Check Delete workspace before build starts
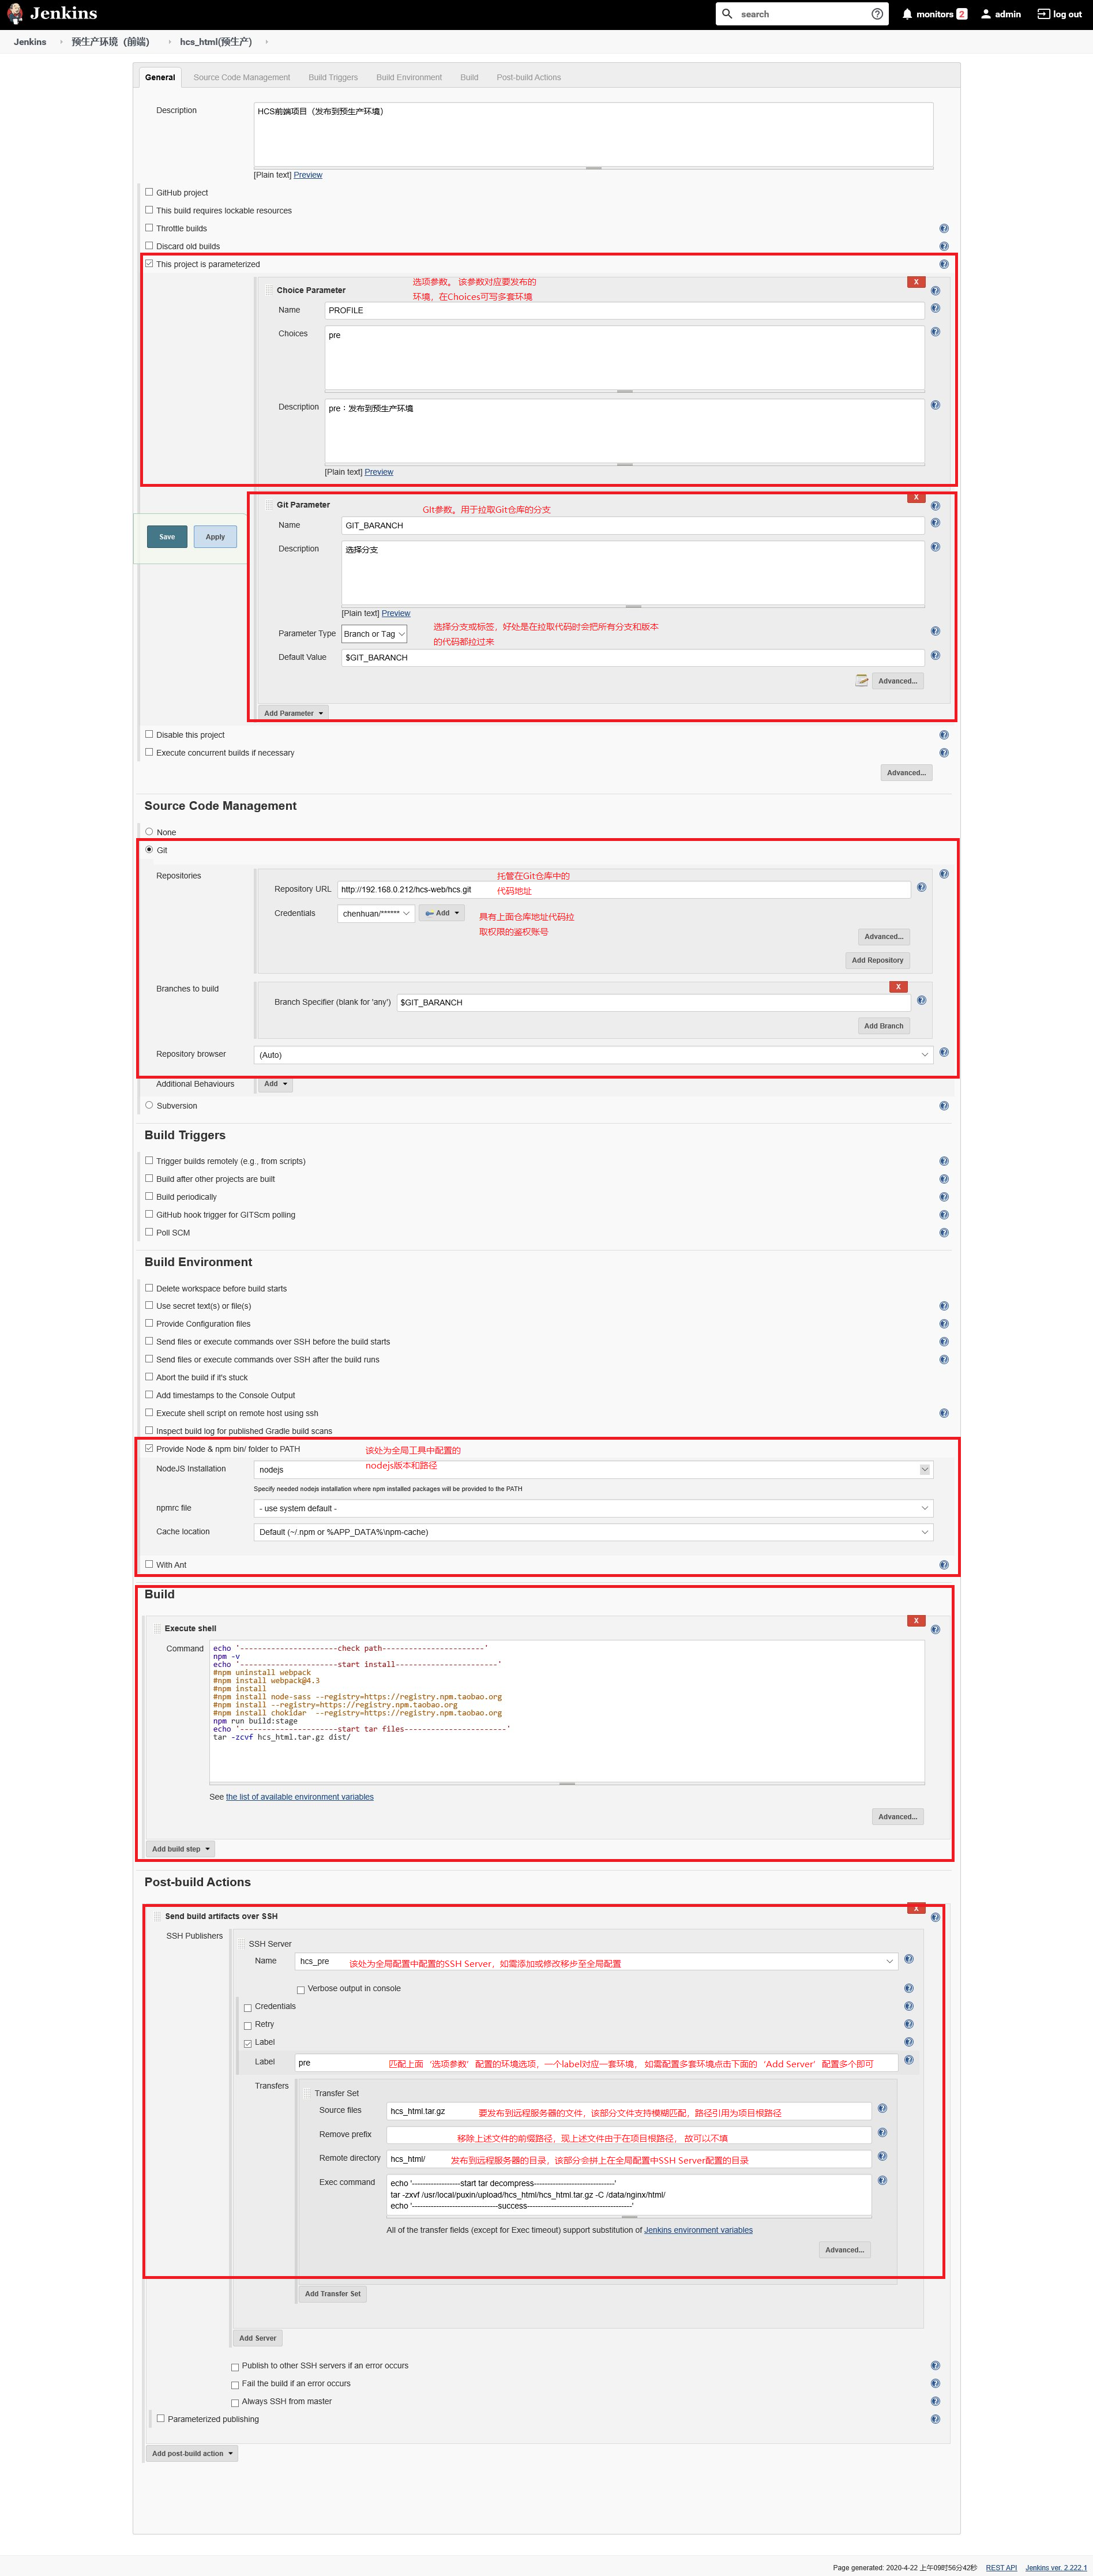 coord(149,1288)
